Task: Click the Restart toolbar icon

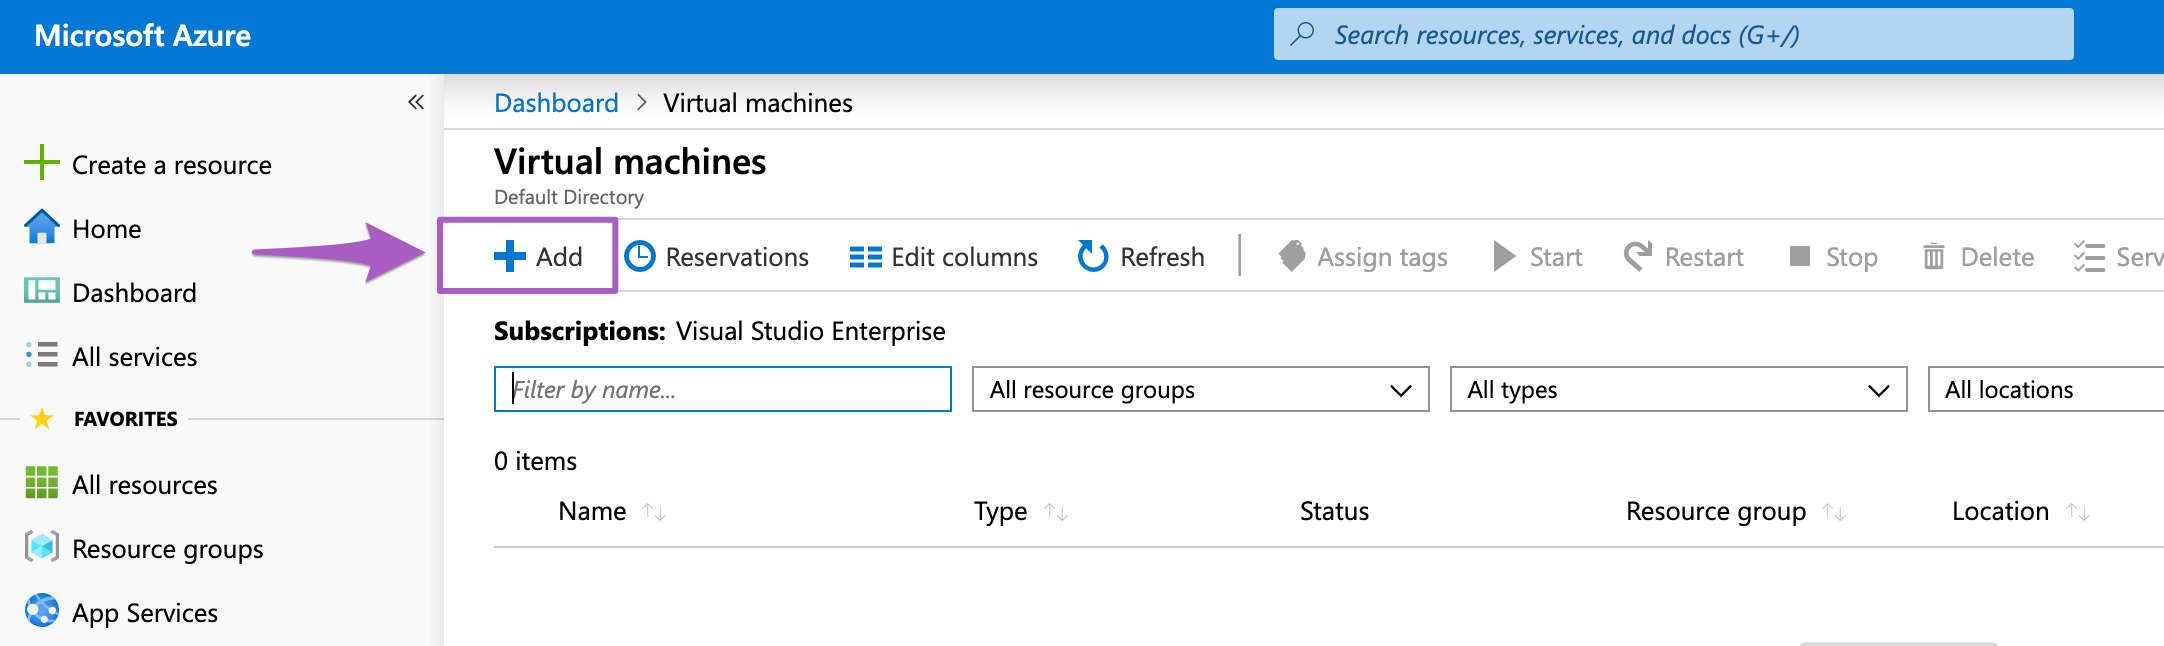Action: point(1638,256)
